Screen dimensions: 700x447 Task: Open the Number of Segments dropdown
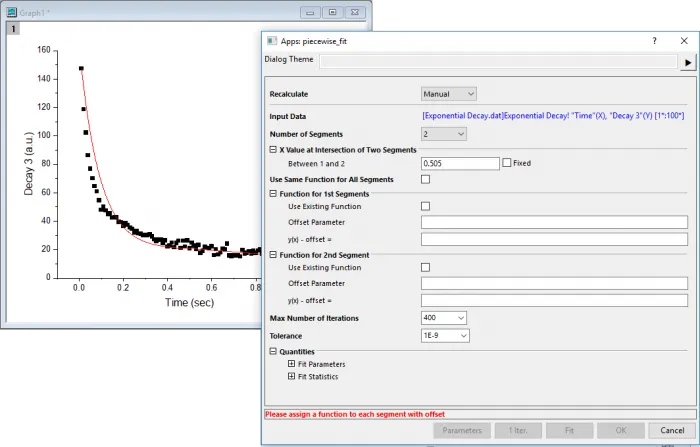444,134
